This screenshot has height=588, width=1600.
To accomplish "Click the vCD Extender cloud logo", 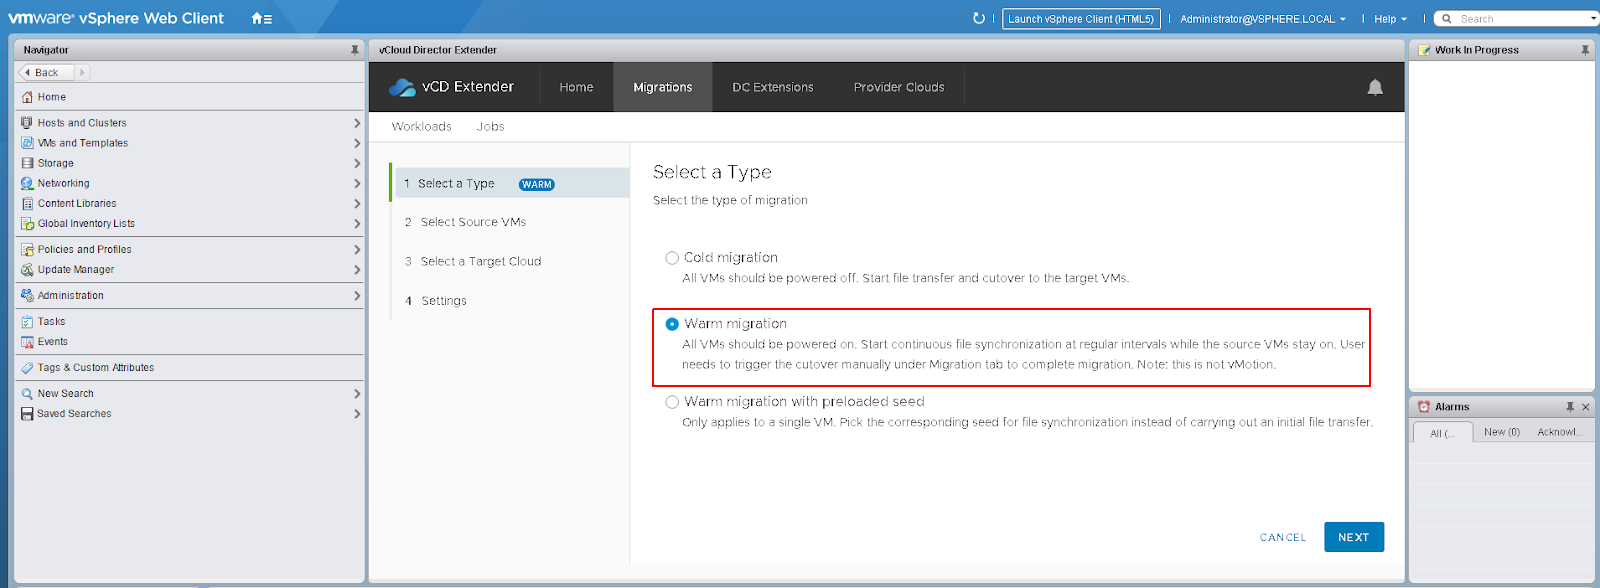I will click(402, 87).
